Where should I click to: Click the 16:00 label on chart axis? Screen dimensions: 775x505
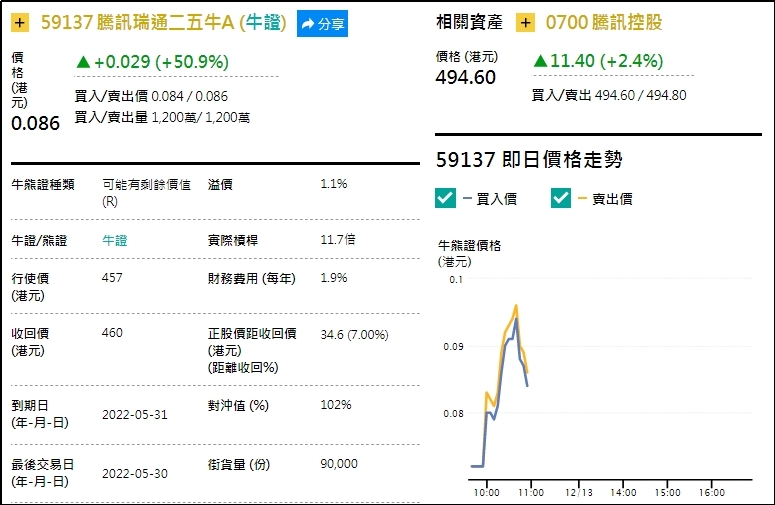click(x=712, y=493)
